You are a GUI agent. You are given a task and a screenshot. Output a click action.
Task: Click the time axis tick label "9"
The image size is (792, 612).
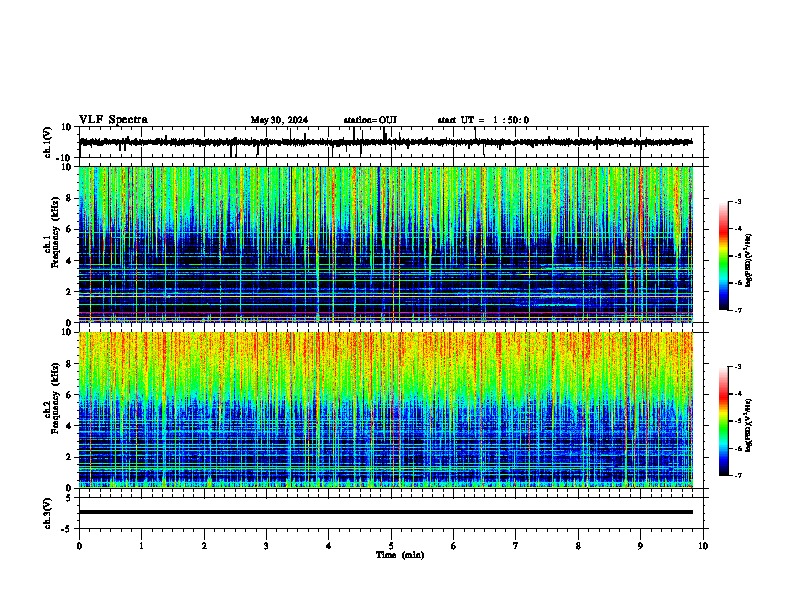[640, 546]
